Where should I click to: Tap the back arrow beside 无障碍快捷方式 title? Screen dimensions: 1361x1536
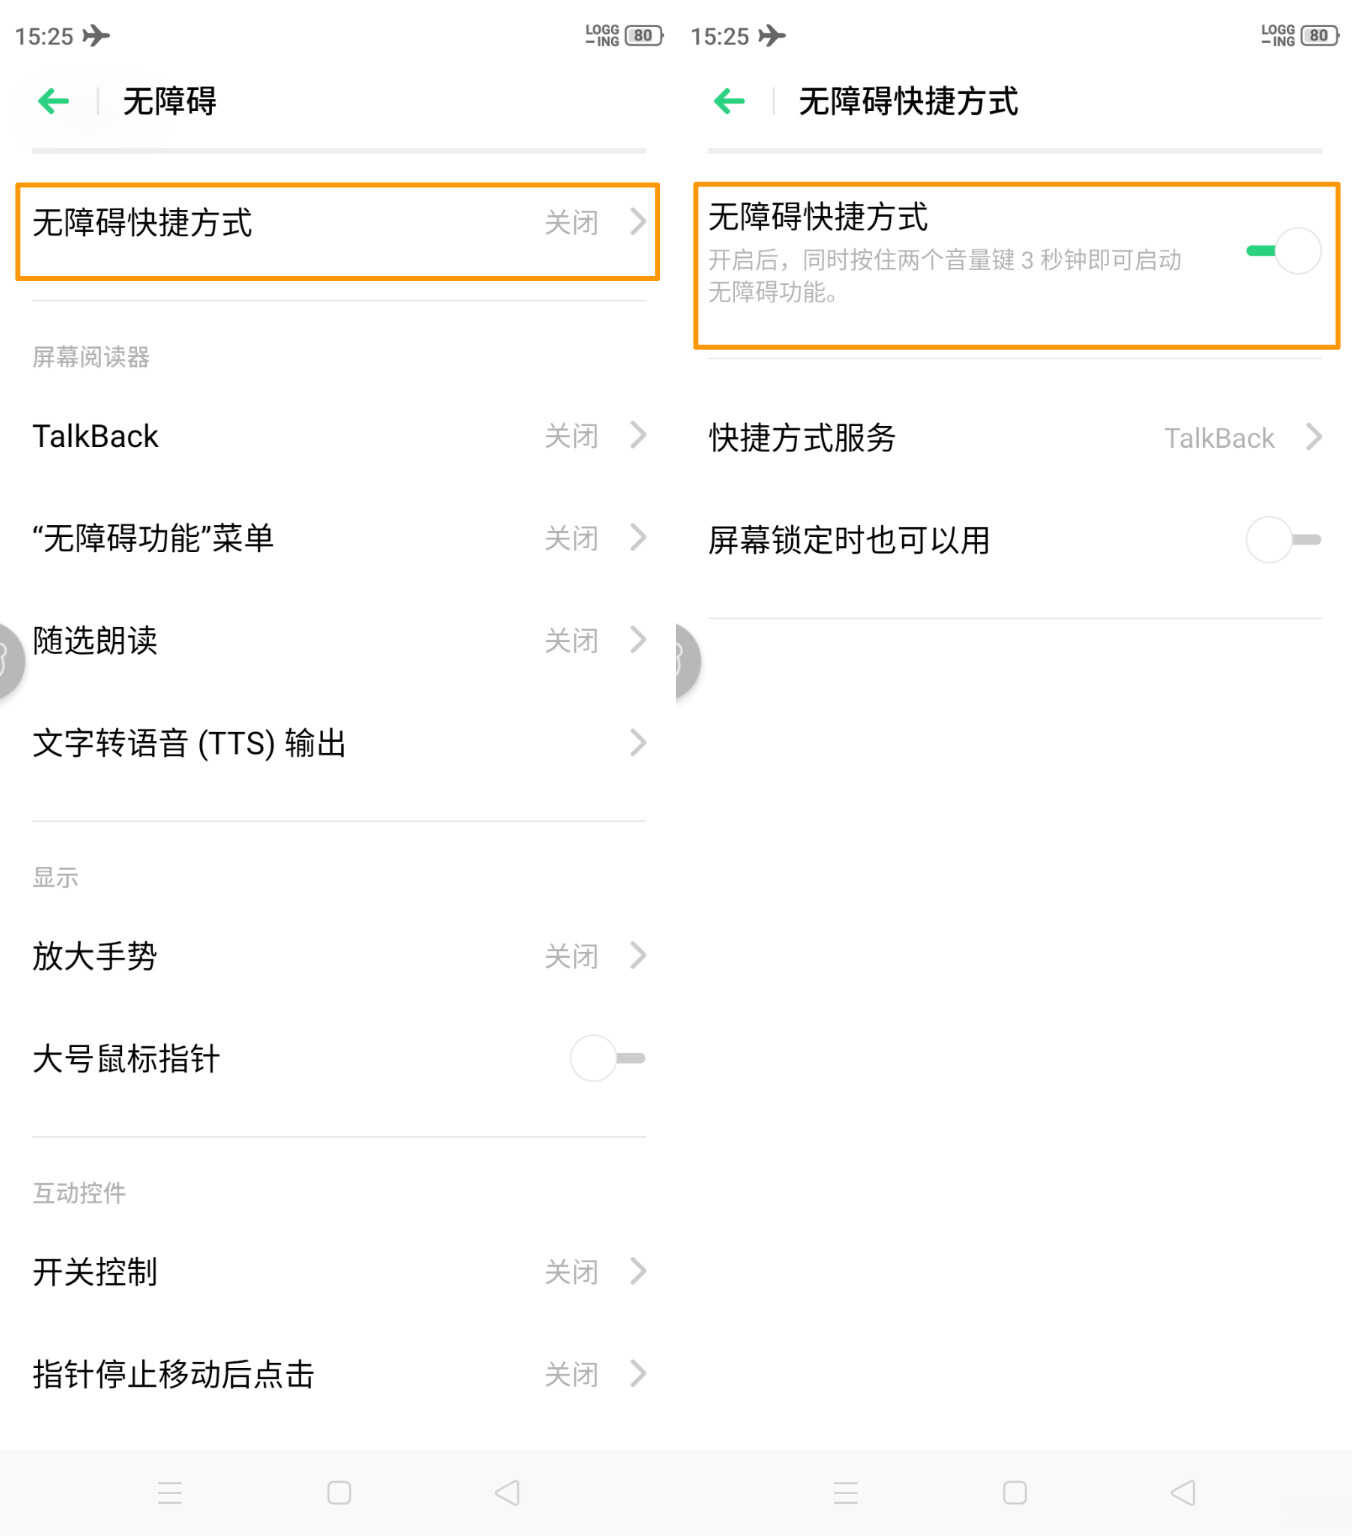pos(729,100)
